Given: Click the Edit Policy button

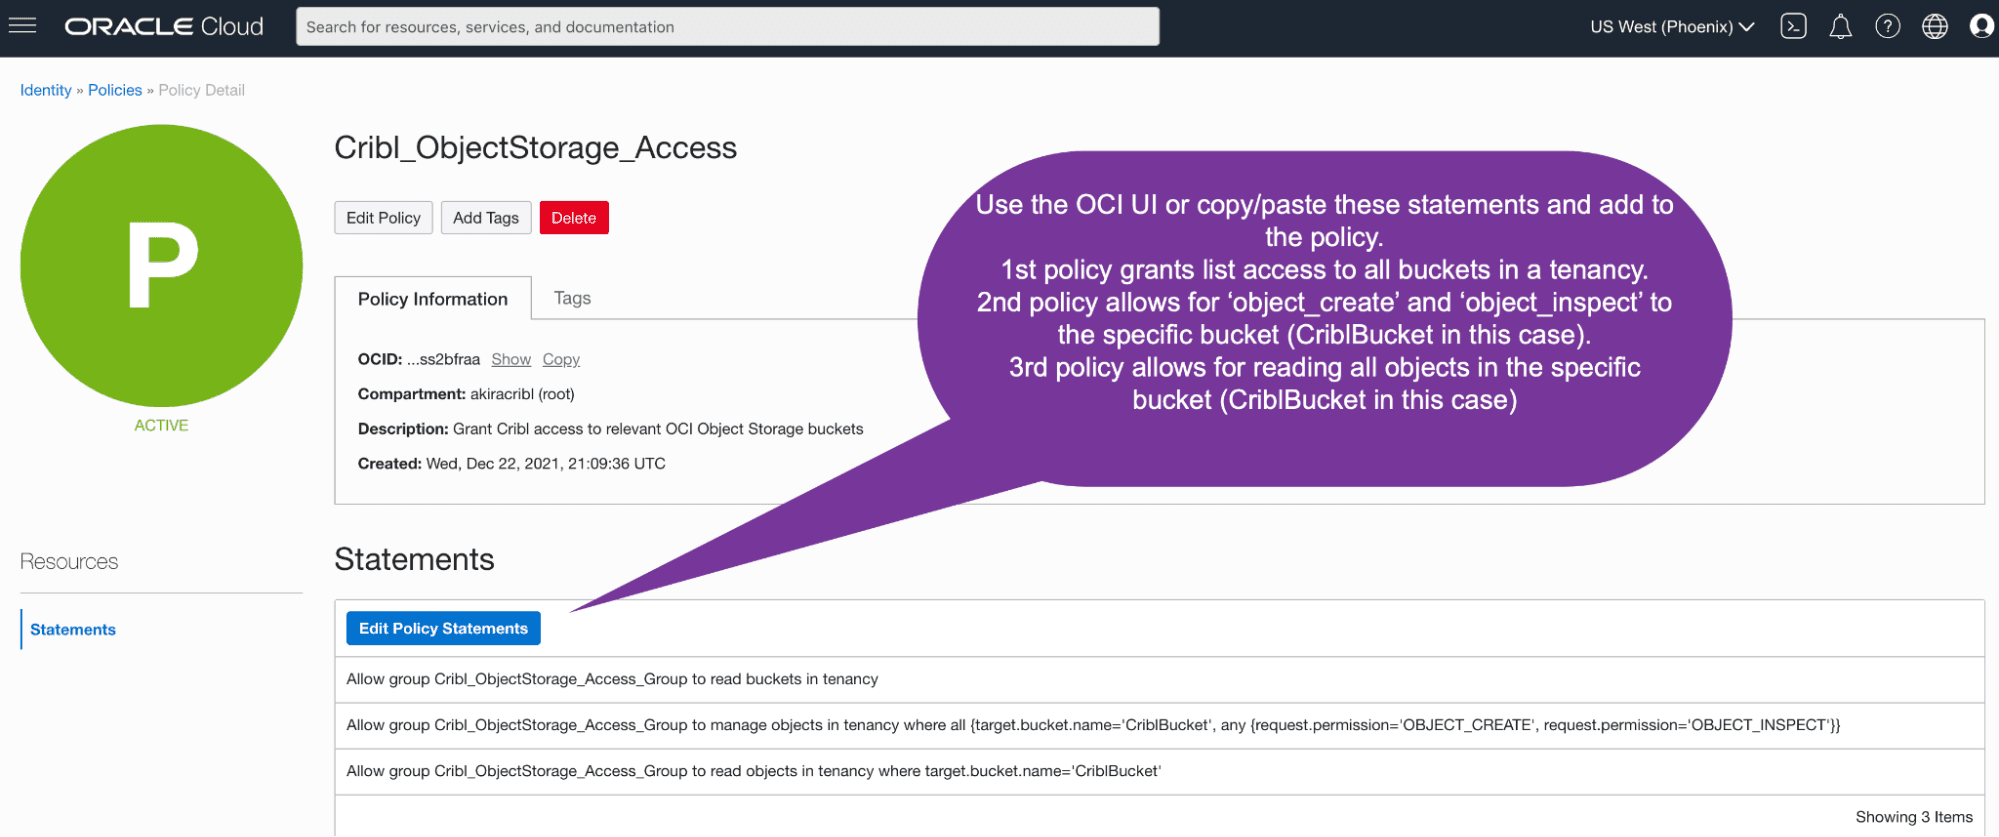Looking at the screenshot, I should click(x=383, y=218).
